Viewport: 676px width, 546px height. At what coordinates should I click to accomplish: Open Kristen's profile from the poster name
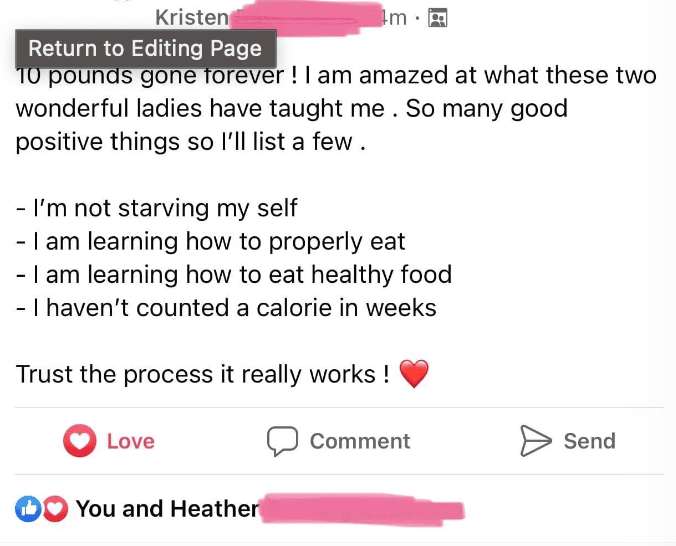(x=192, y=17)
